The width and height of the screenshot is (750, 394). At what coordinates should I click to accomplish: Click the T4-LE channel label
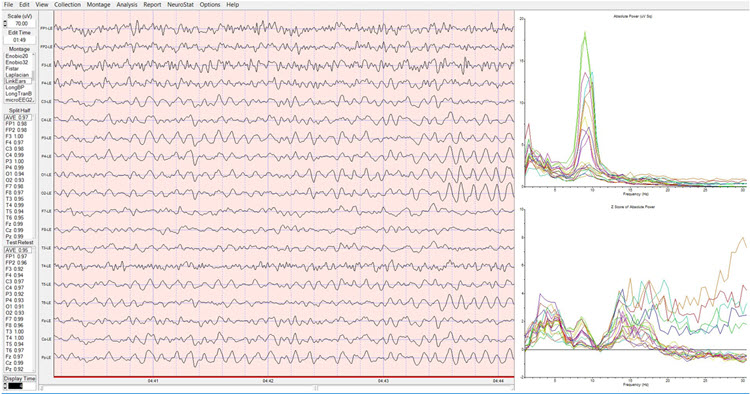pos(46,266)
